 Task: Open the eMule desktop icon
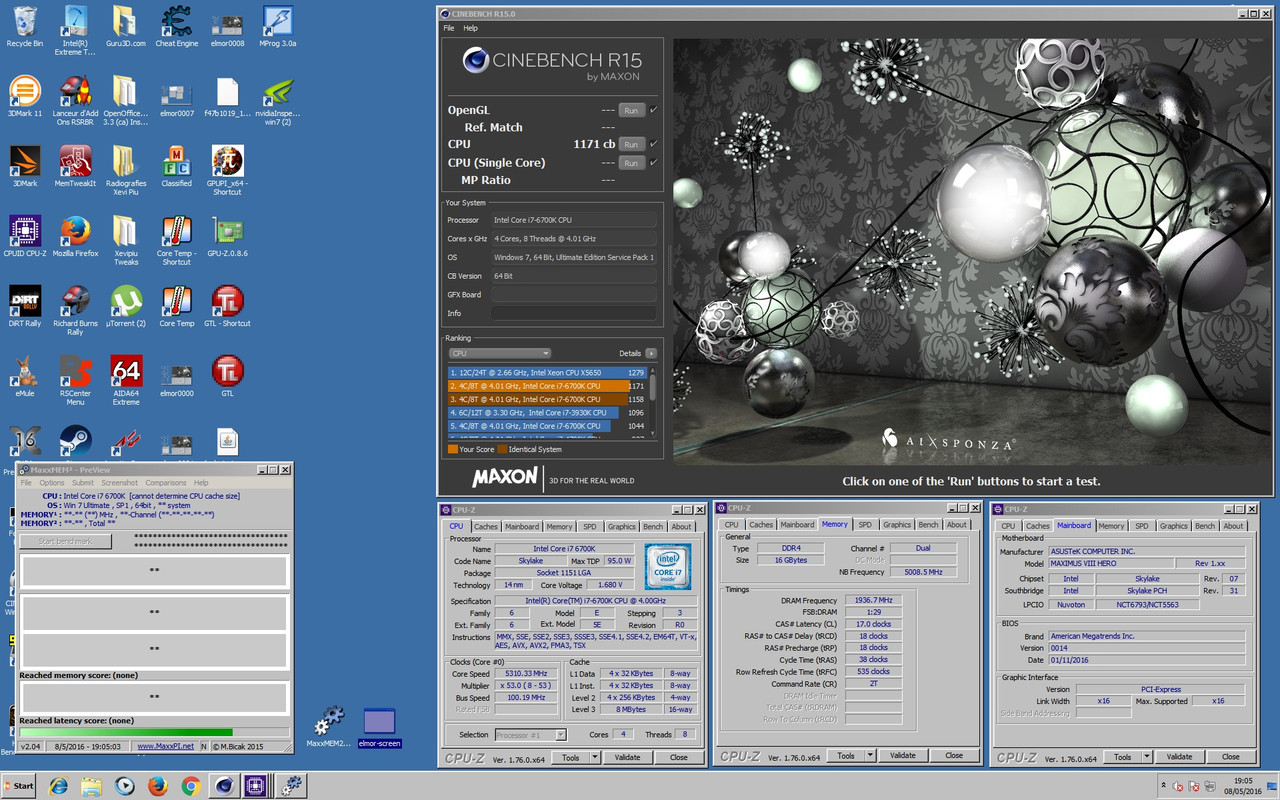coord(25,377)
